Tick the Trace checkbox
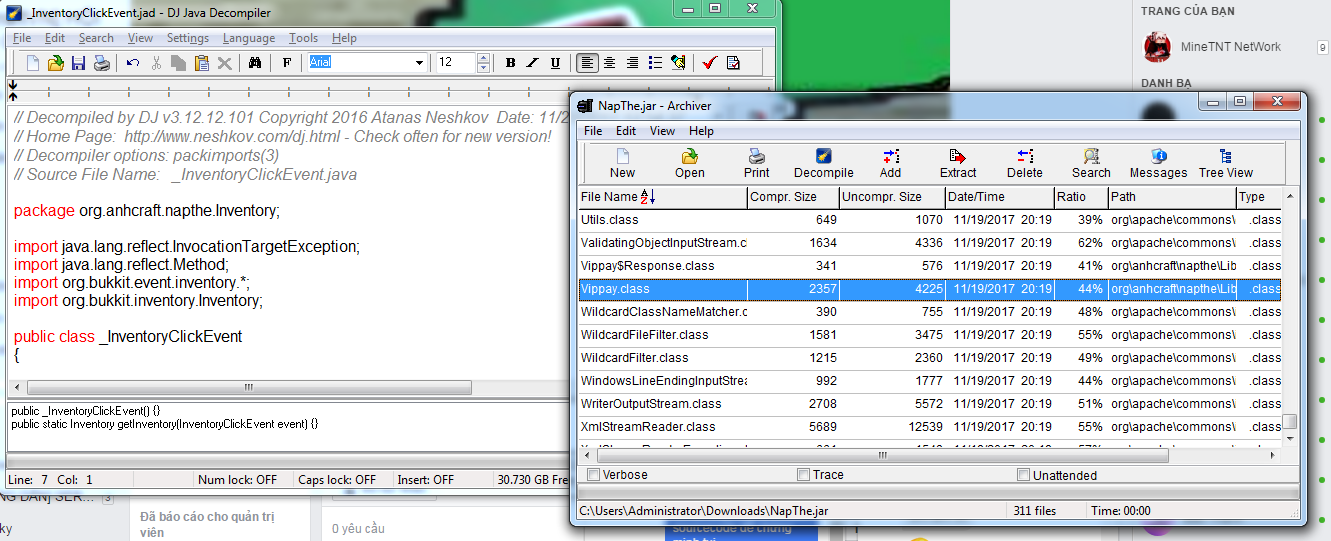Viewport: 1331px width, 541px height. (x=804, y=475)
